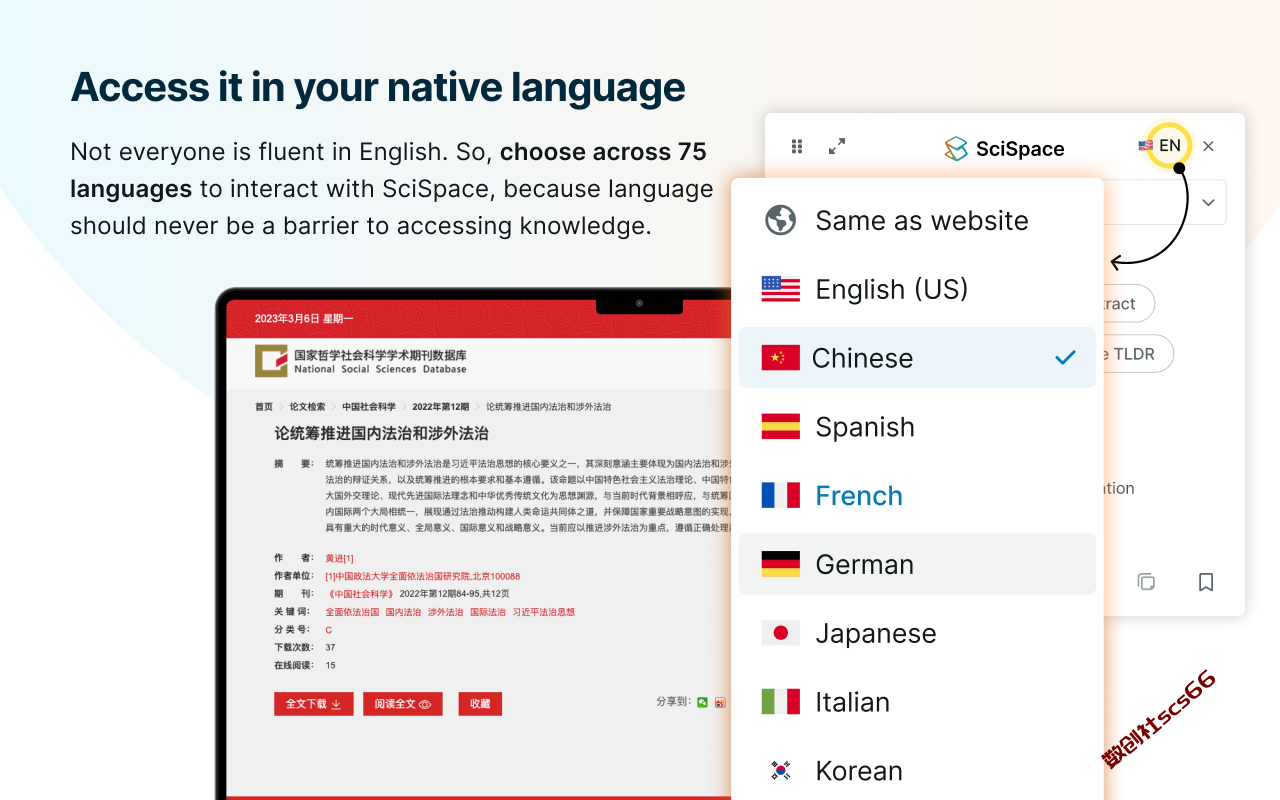This screenshot has height=800, width=1280.
Task: Share via the green WeChat icon
Action: point(702,703)
